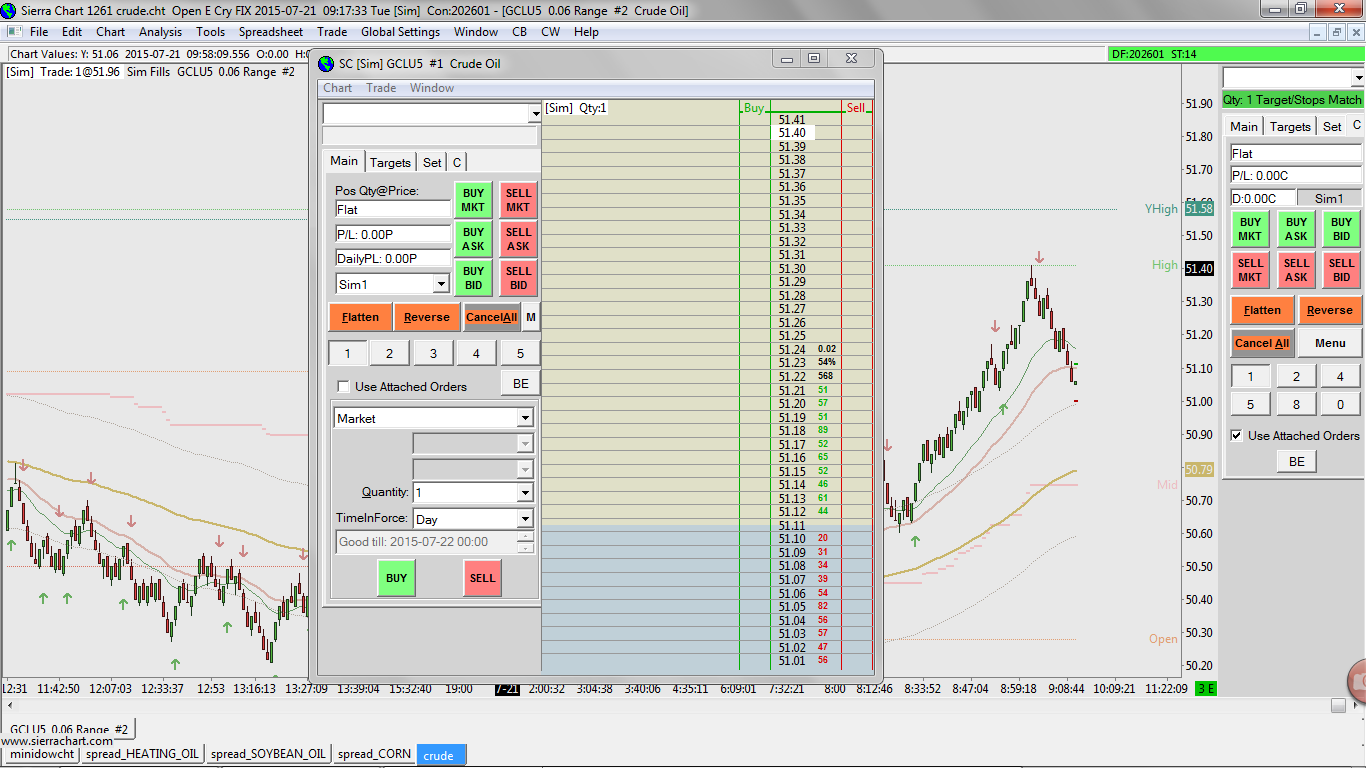Screen dimensions: 1366x768
Task: Click the 7-21 date marker on the time axis
Action: click(507, 688)
